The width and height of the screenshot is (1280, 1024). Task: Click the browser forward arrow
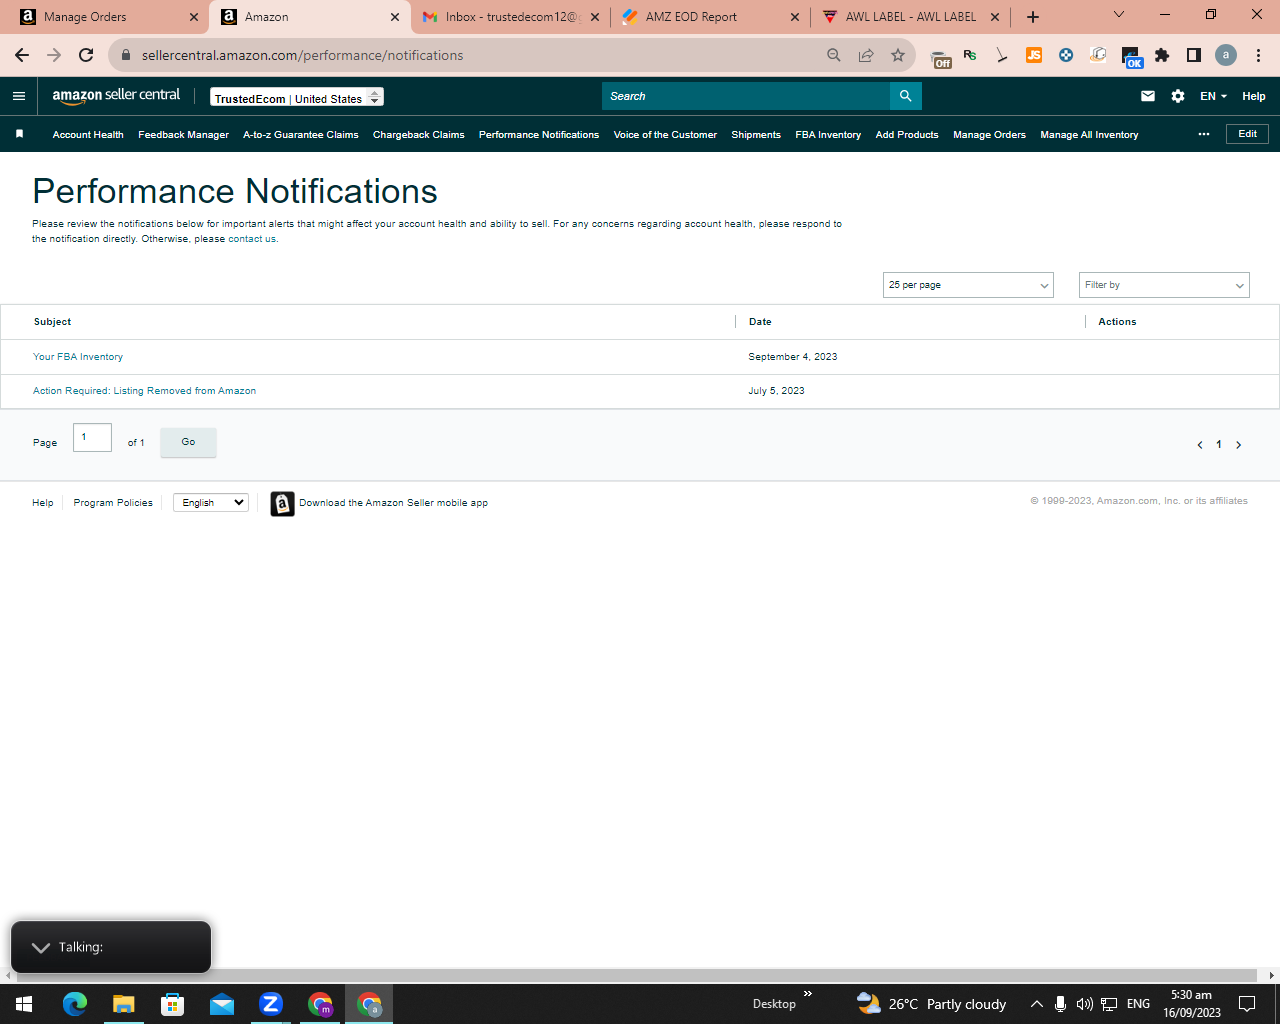[54, 55]
